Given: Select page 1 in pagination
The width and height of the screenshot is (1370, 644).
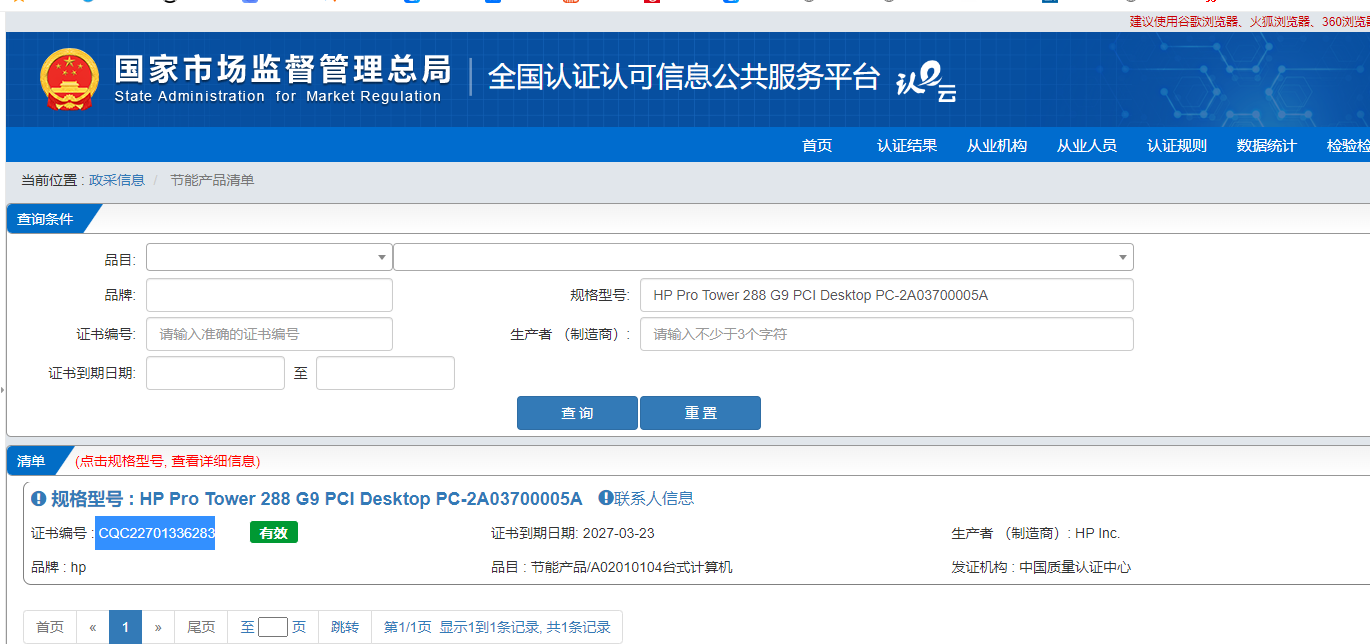Looking at the screenshot, I should (x=125, y=627).
